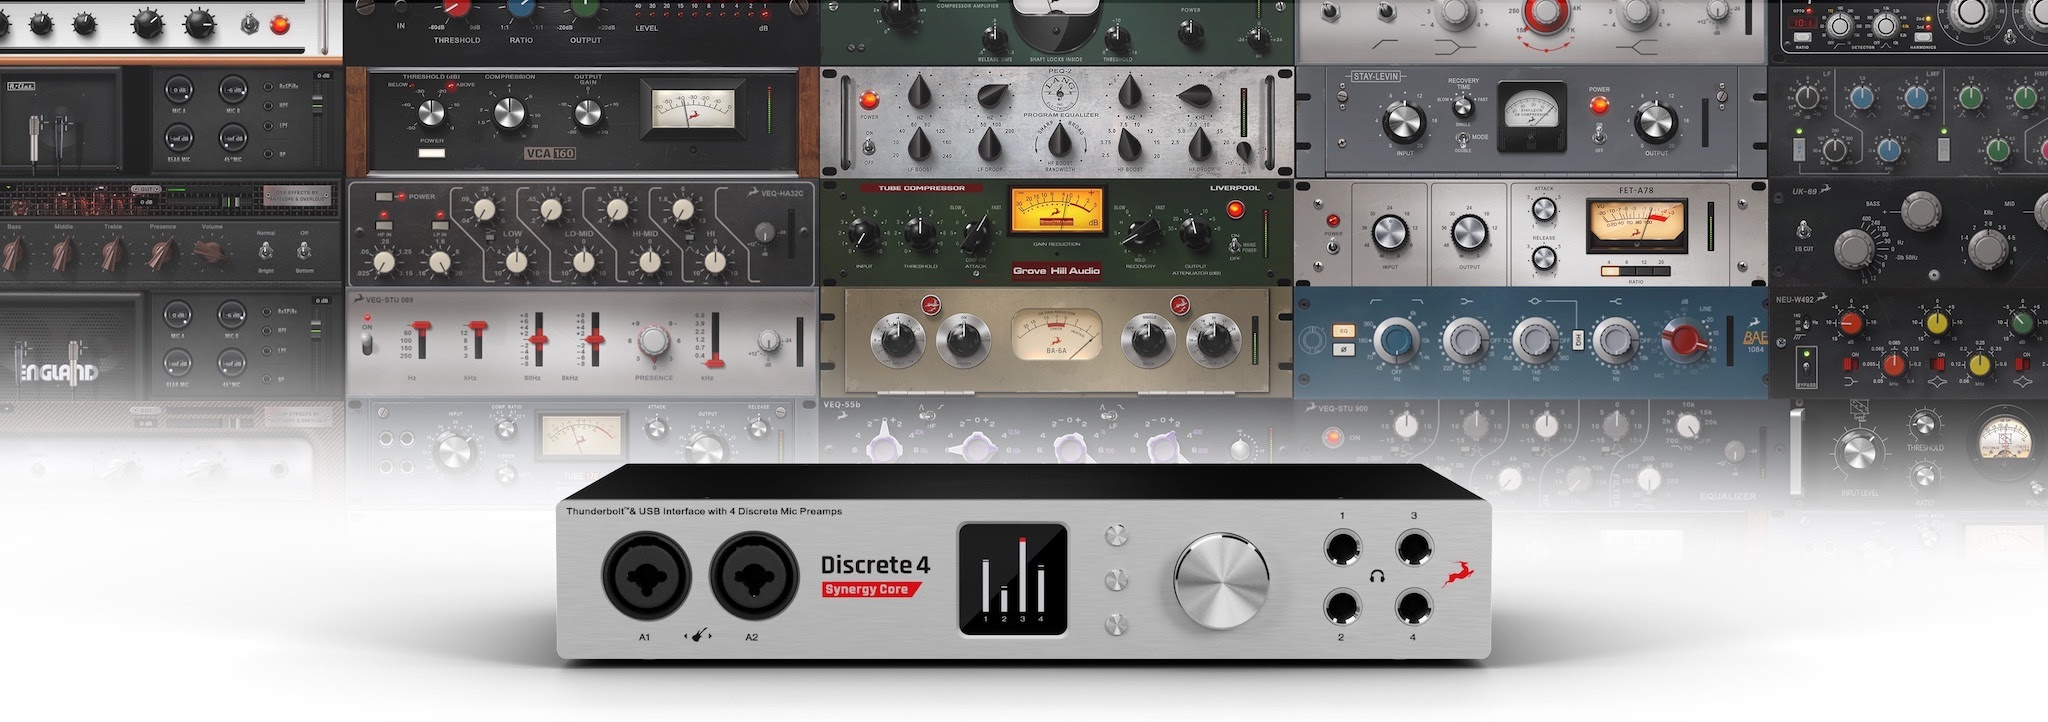Screen dimensions: 2048x722
Task: Click the red antelope logo on Discrete 4
Action: click(x=1455, y=576)
